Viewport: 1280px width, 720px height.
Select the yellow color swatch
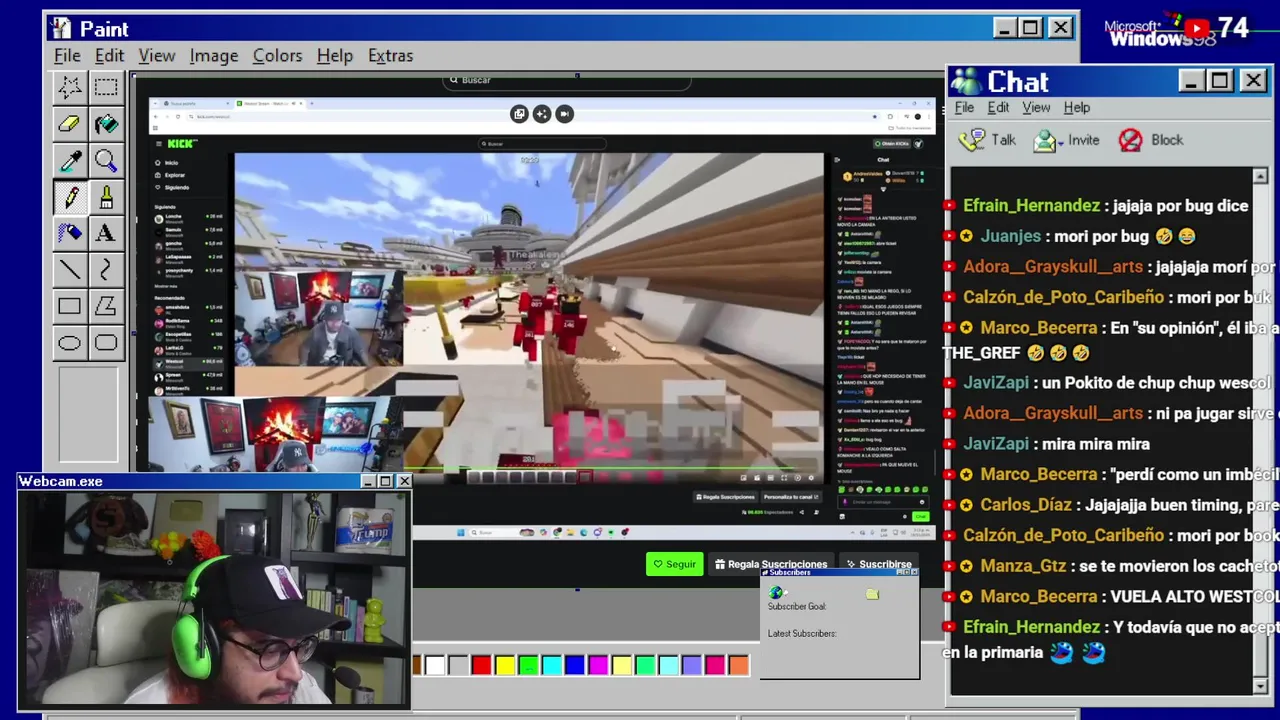click(505, 665)
